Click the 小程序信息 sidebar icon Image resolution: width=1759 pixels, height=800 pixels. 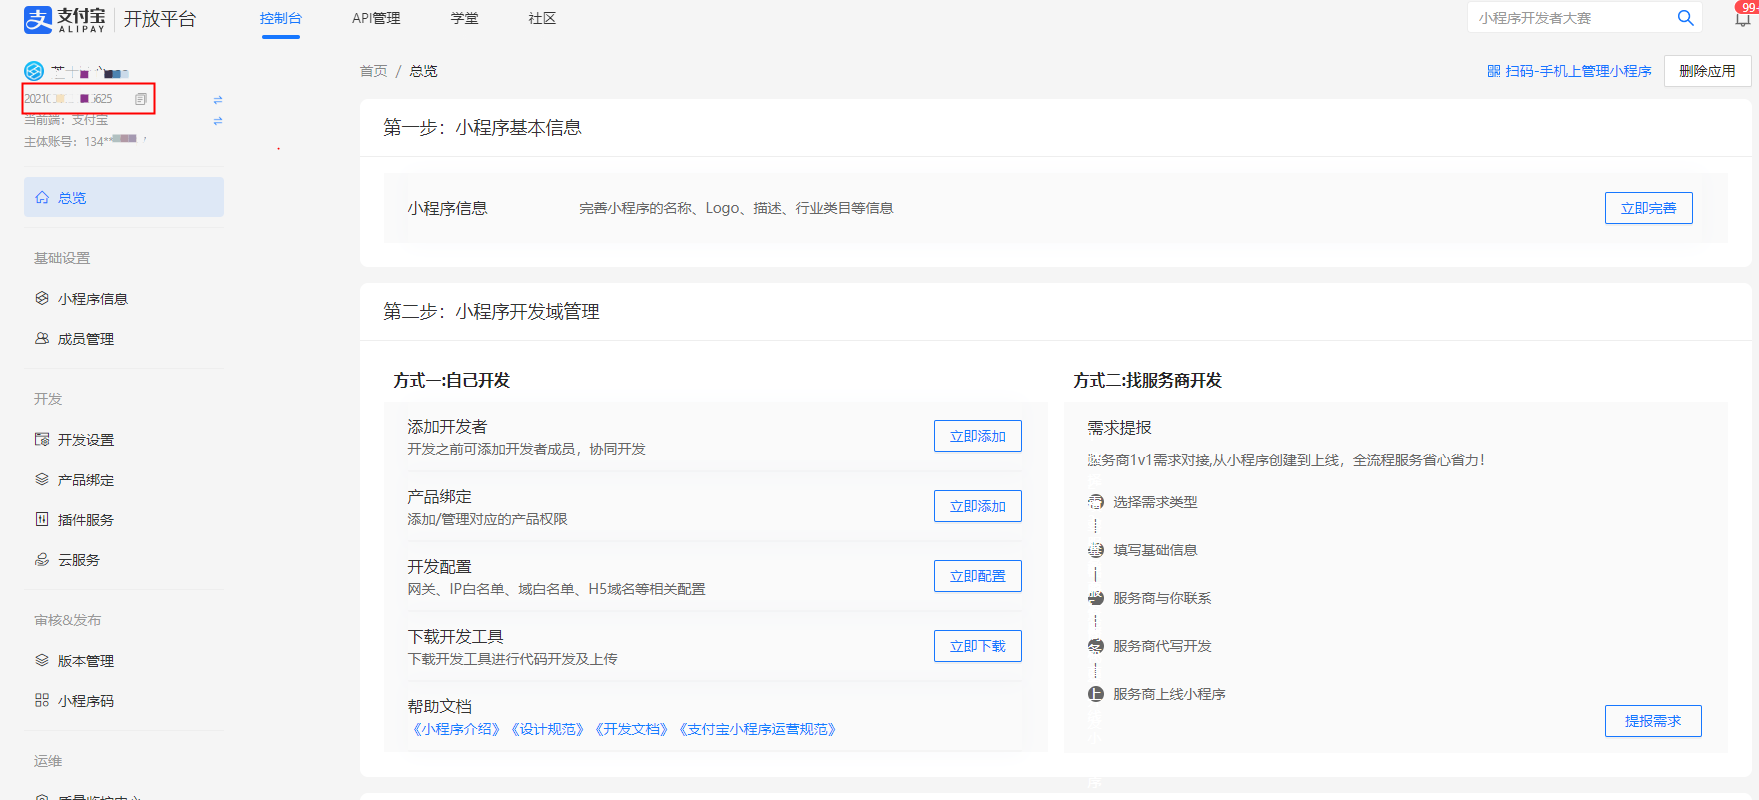click(x=42, y=298)
